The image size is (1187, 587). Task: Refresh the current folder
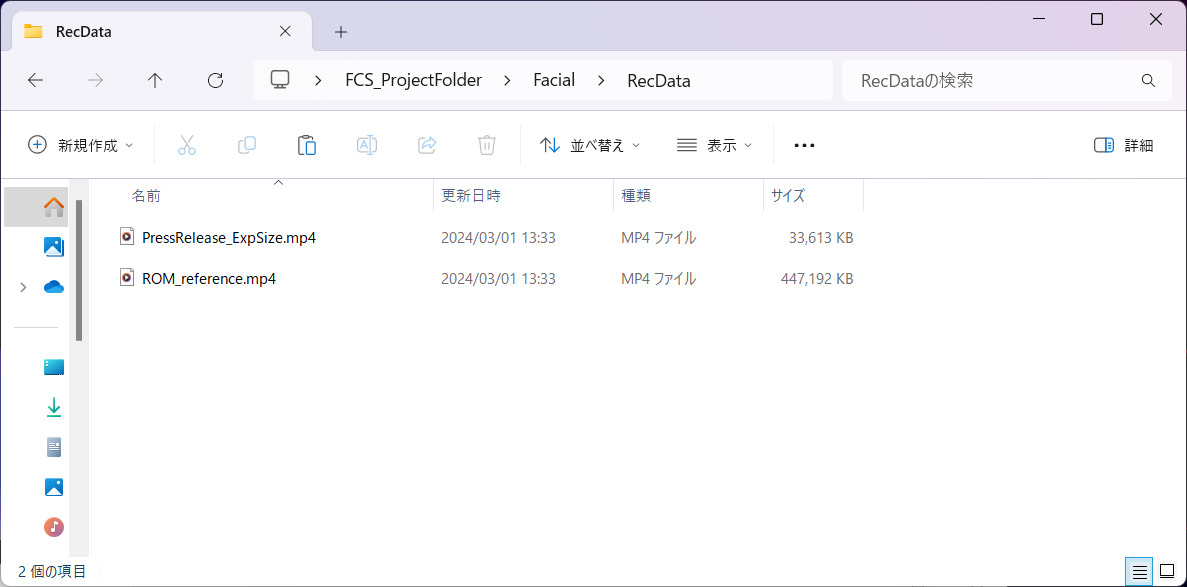tap(215, 80)
